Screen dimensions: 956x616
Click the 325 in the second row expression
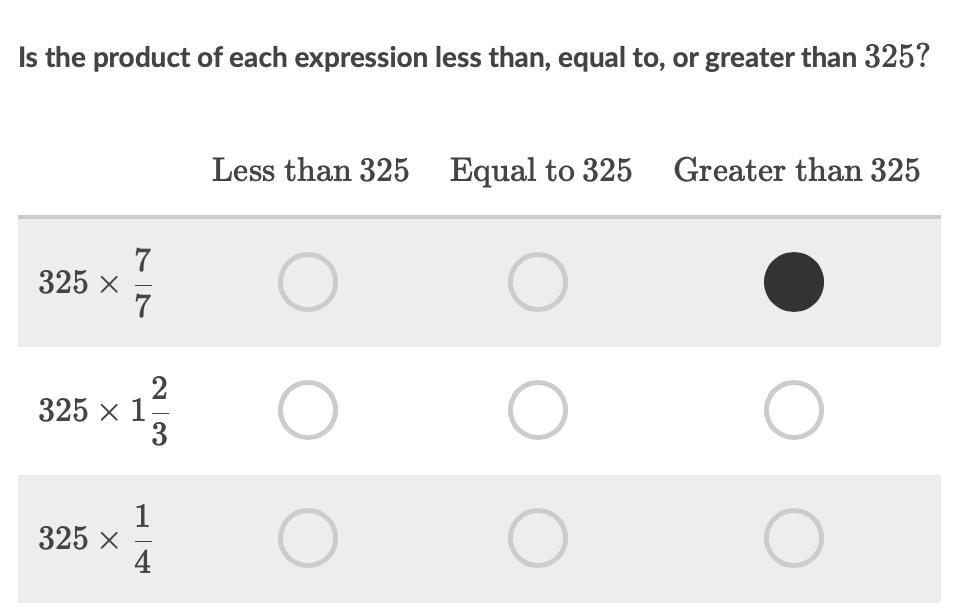63,410
